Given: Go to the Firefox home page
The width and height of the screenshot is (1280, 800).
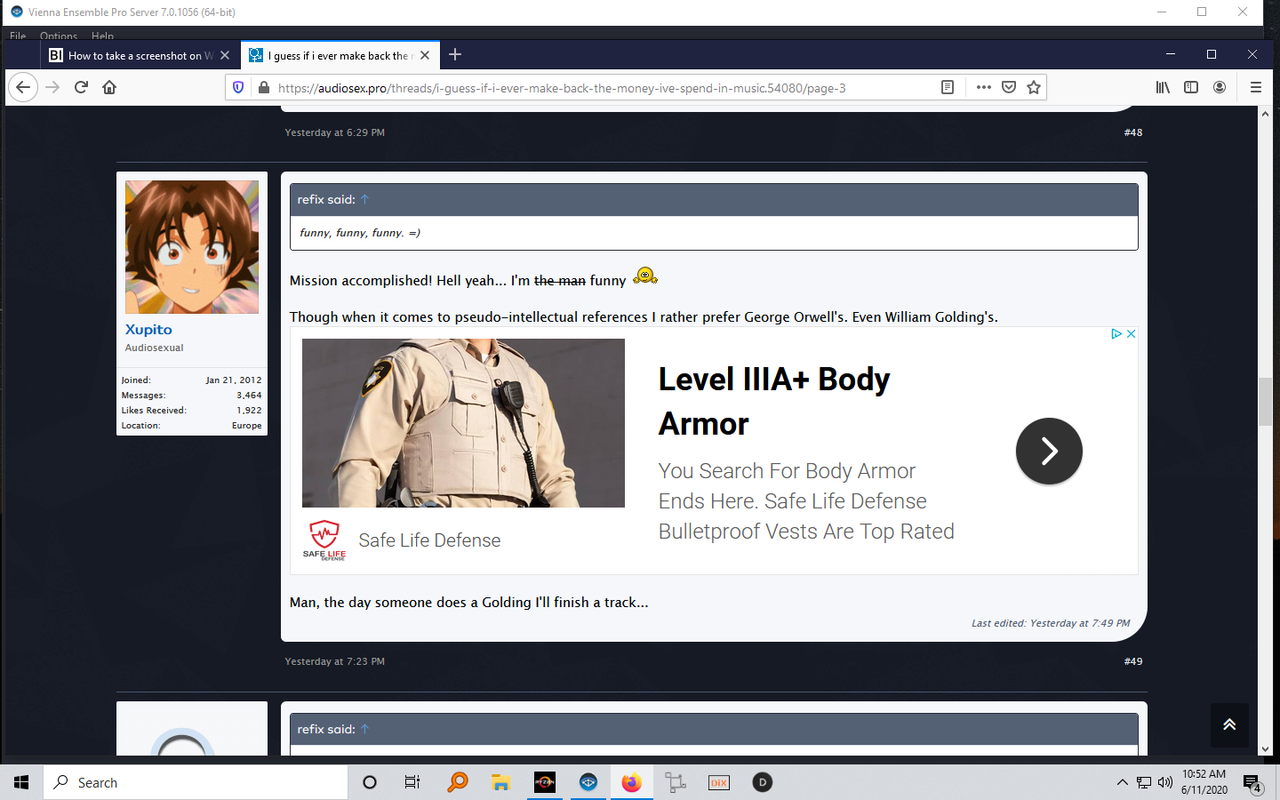Looking at the screenshot, I should click(109, 87).
